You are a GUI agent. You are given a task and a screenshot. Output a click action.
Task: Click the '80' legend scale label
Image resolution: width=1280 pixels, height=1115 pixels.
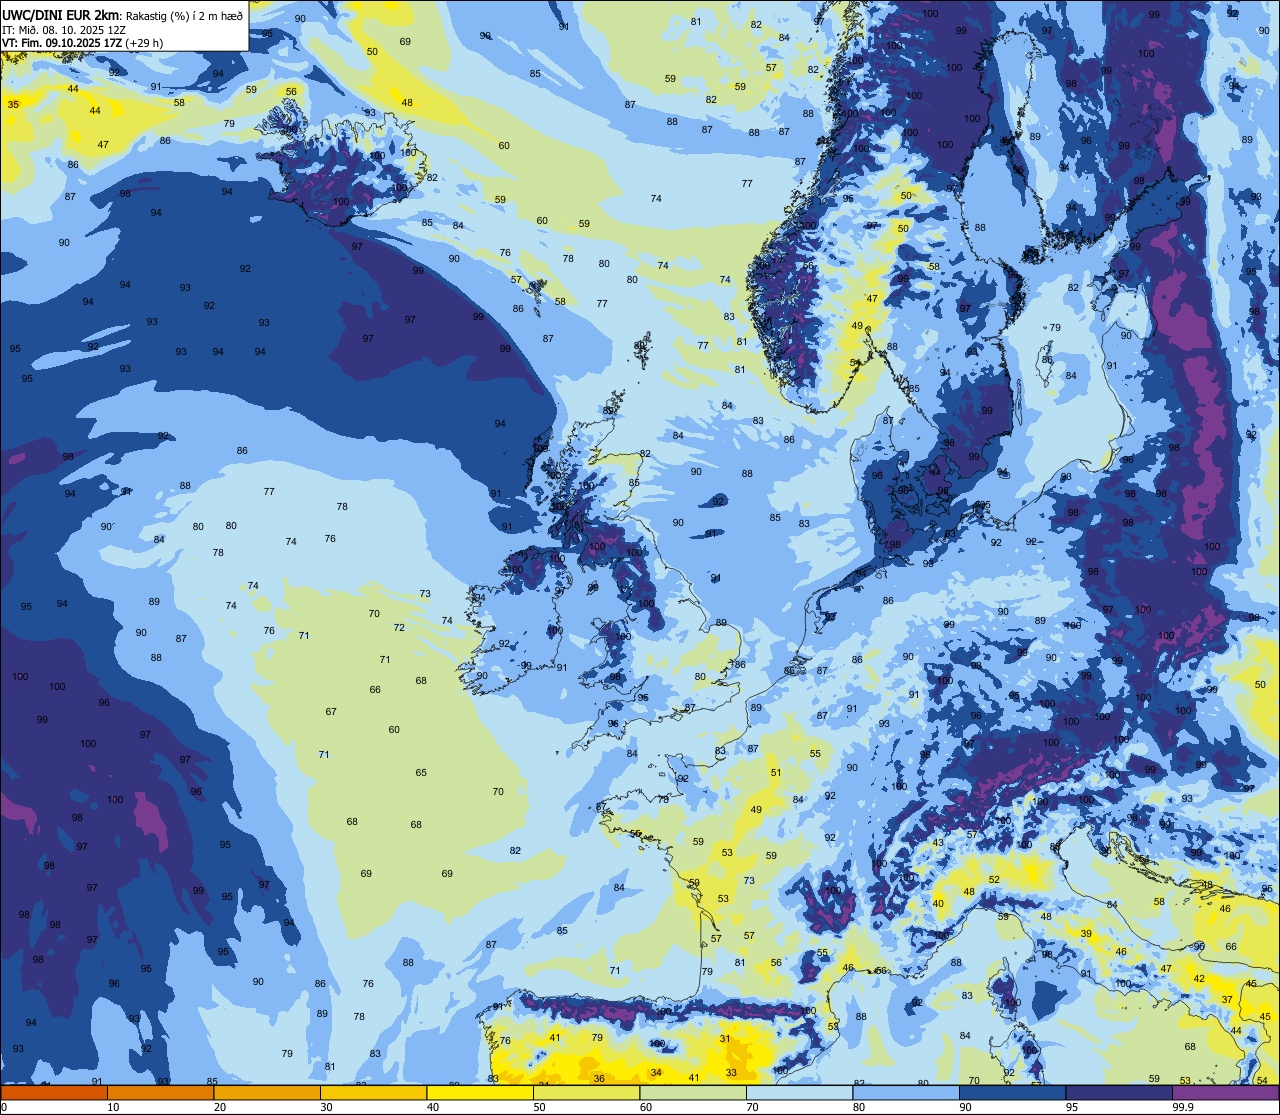coord(859,1107)
